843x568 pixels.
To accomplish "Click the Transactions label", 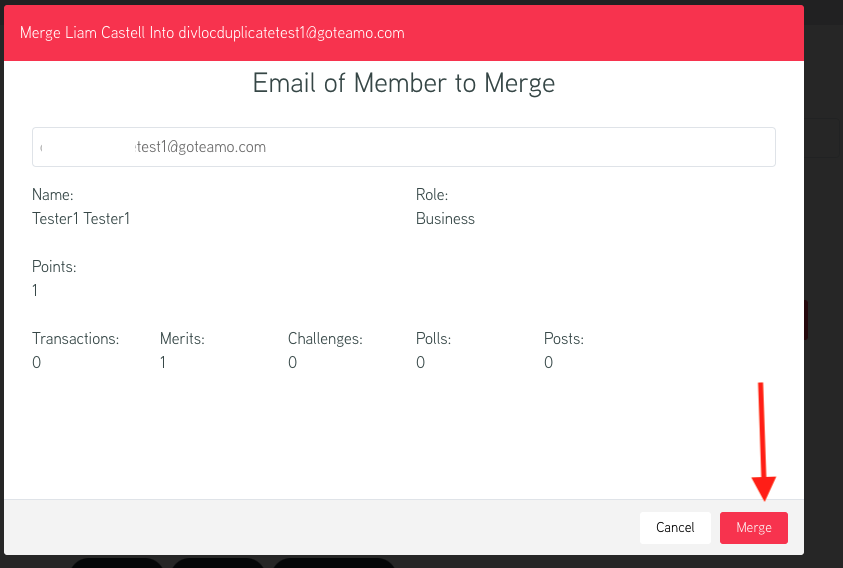I will tap(76, 339).
